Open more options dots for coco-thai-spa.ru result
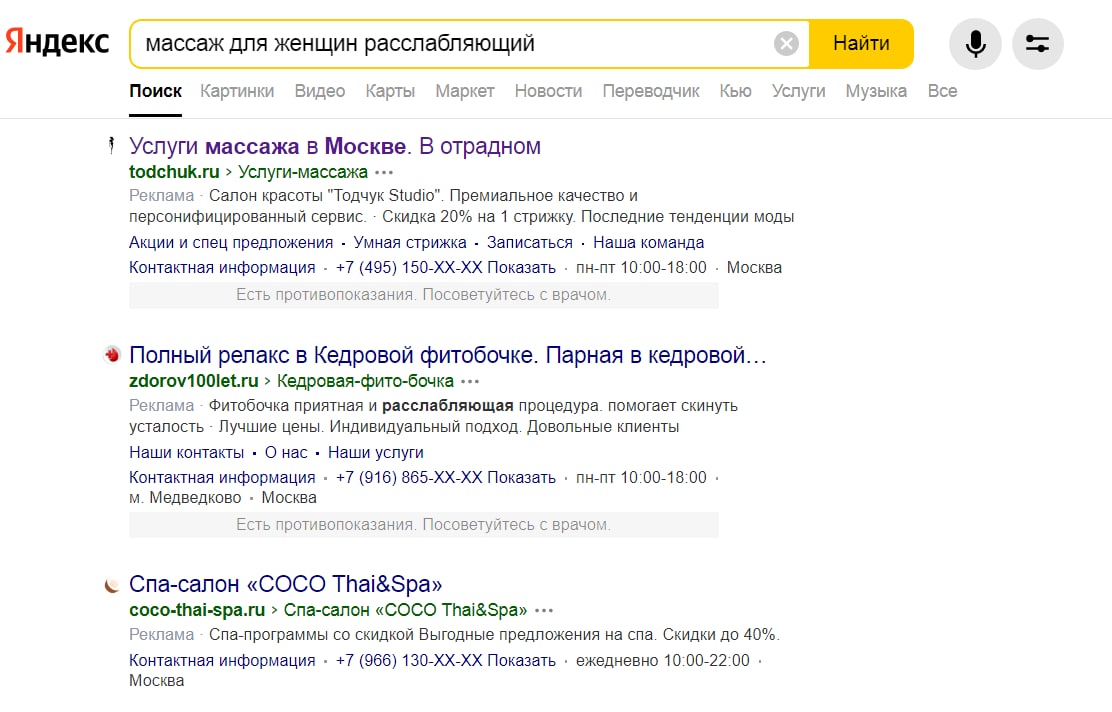The height and width of the screenshot is (712, 1112). 544,610
